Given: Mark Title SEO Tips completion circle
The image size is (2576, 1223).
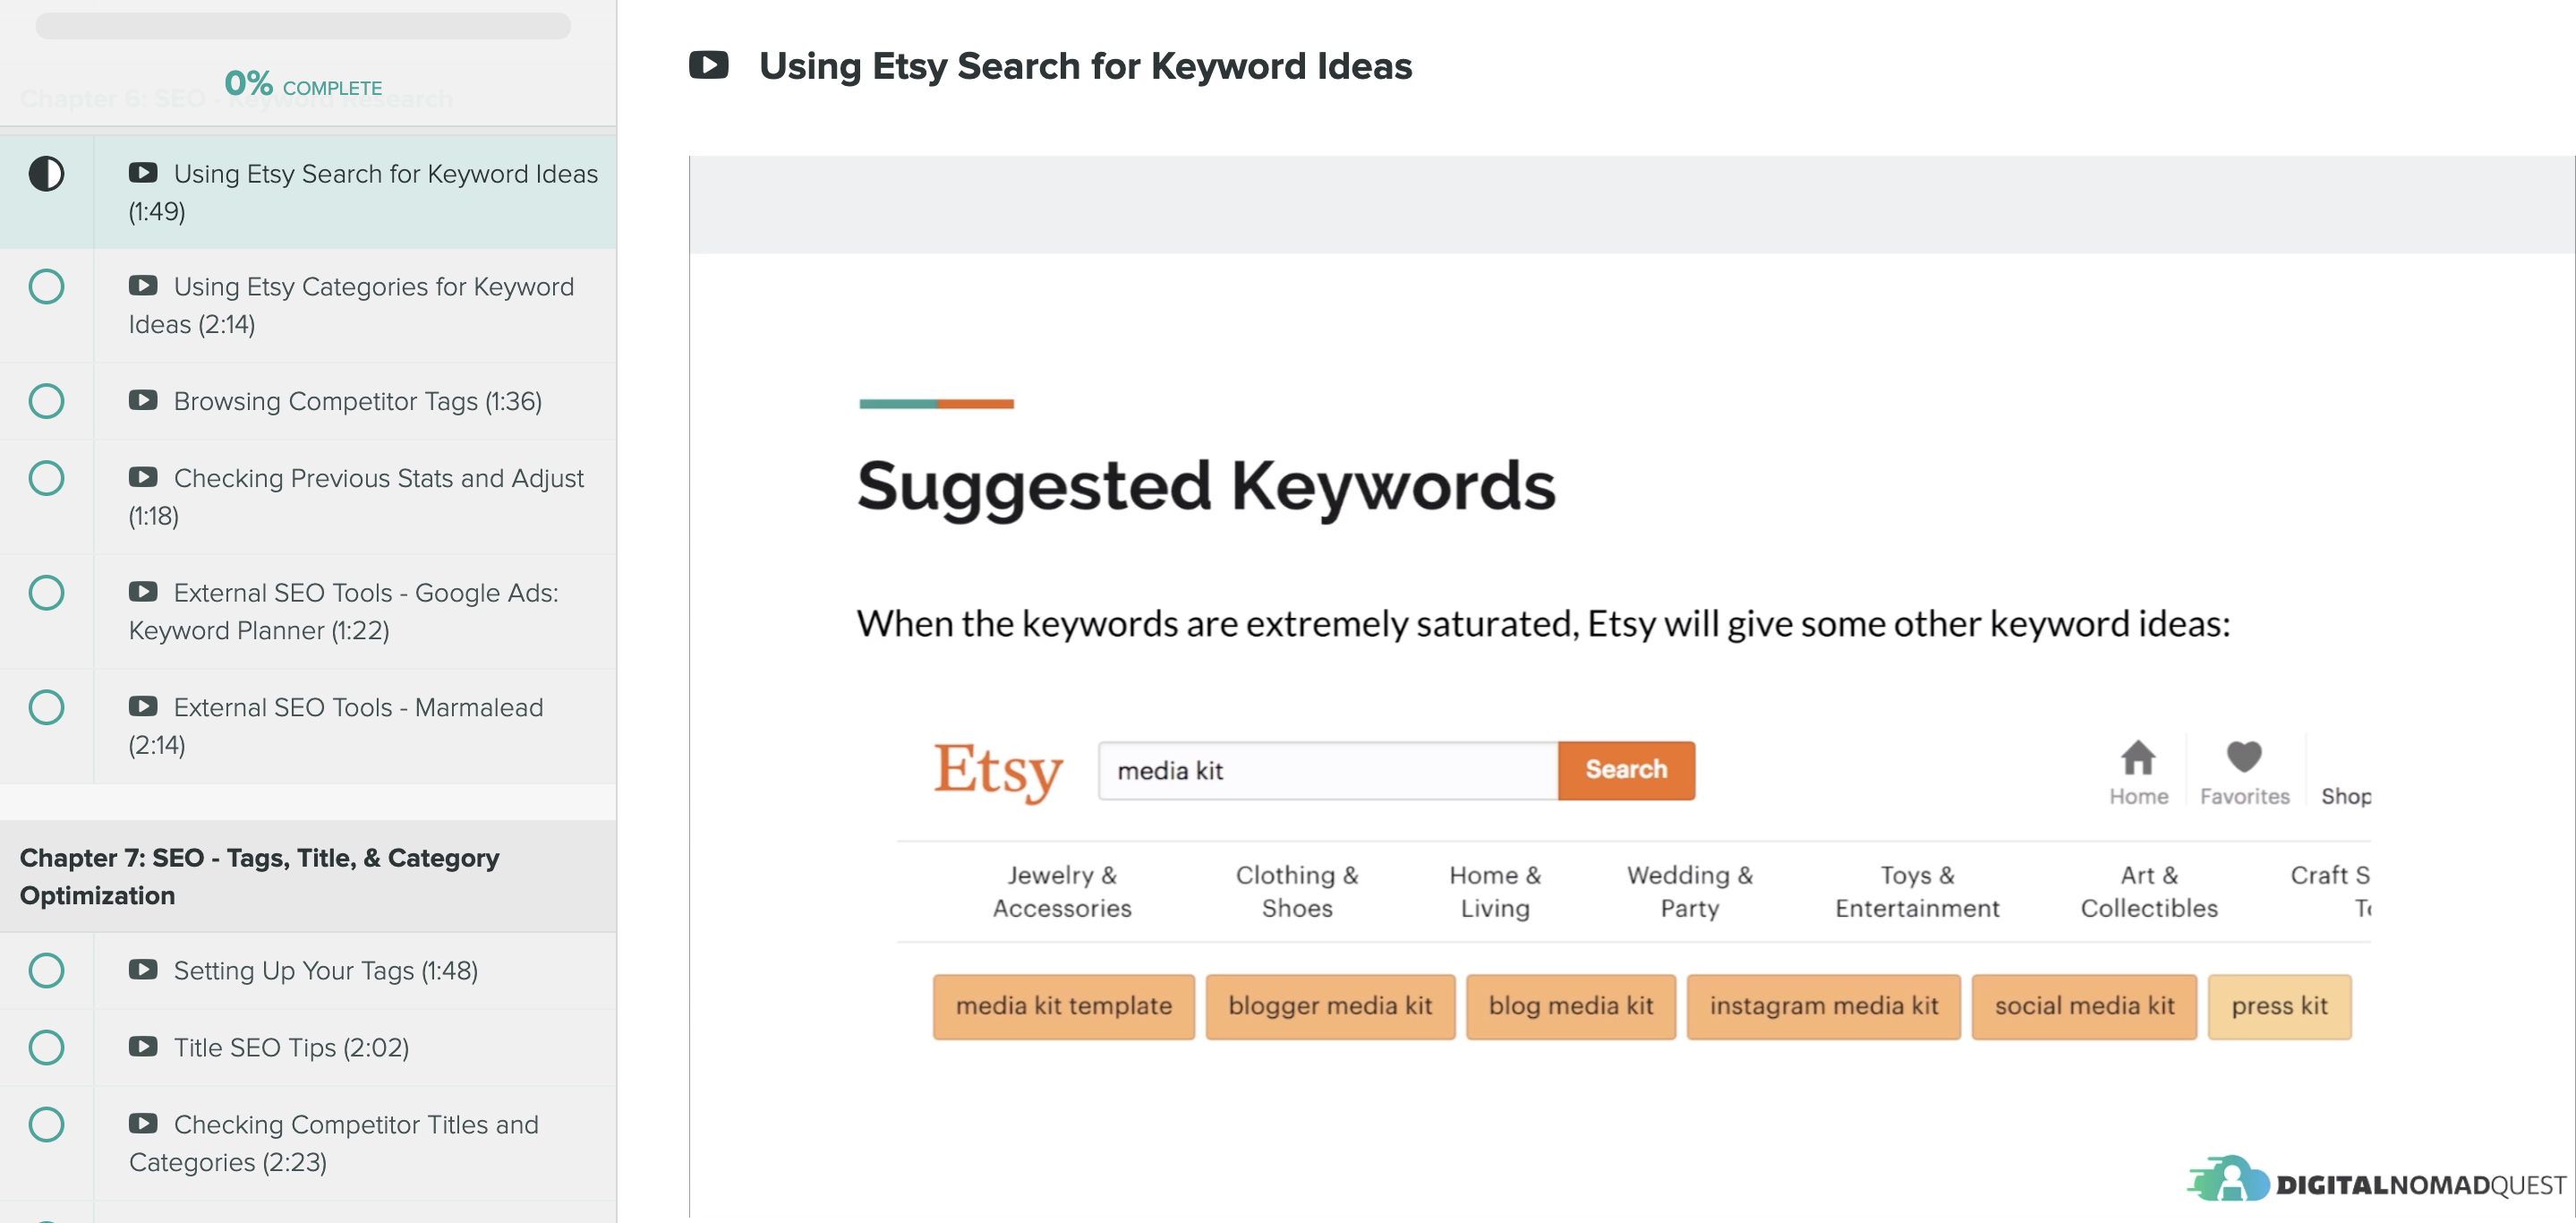Looking at the screenshot, I should (46, 1047).
